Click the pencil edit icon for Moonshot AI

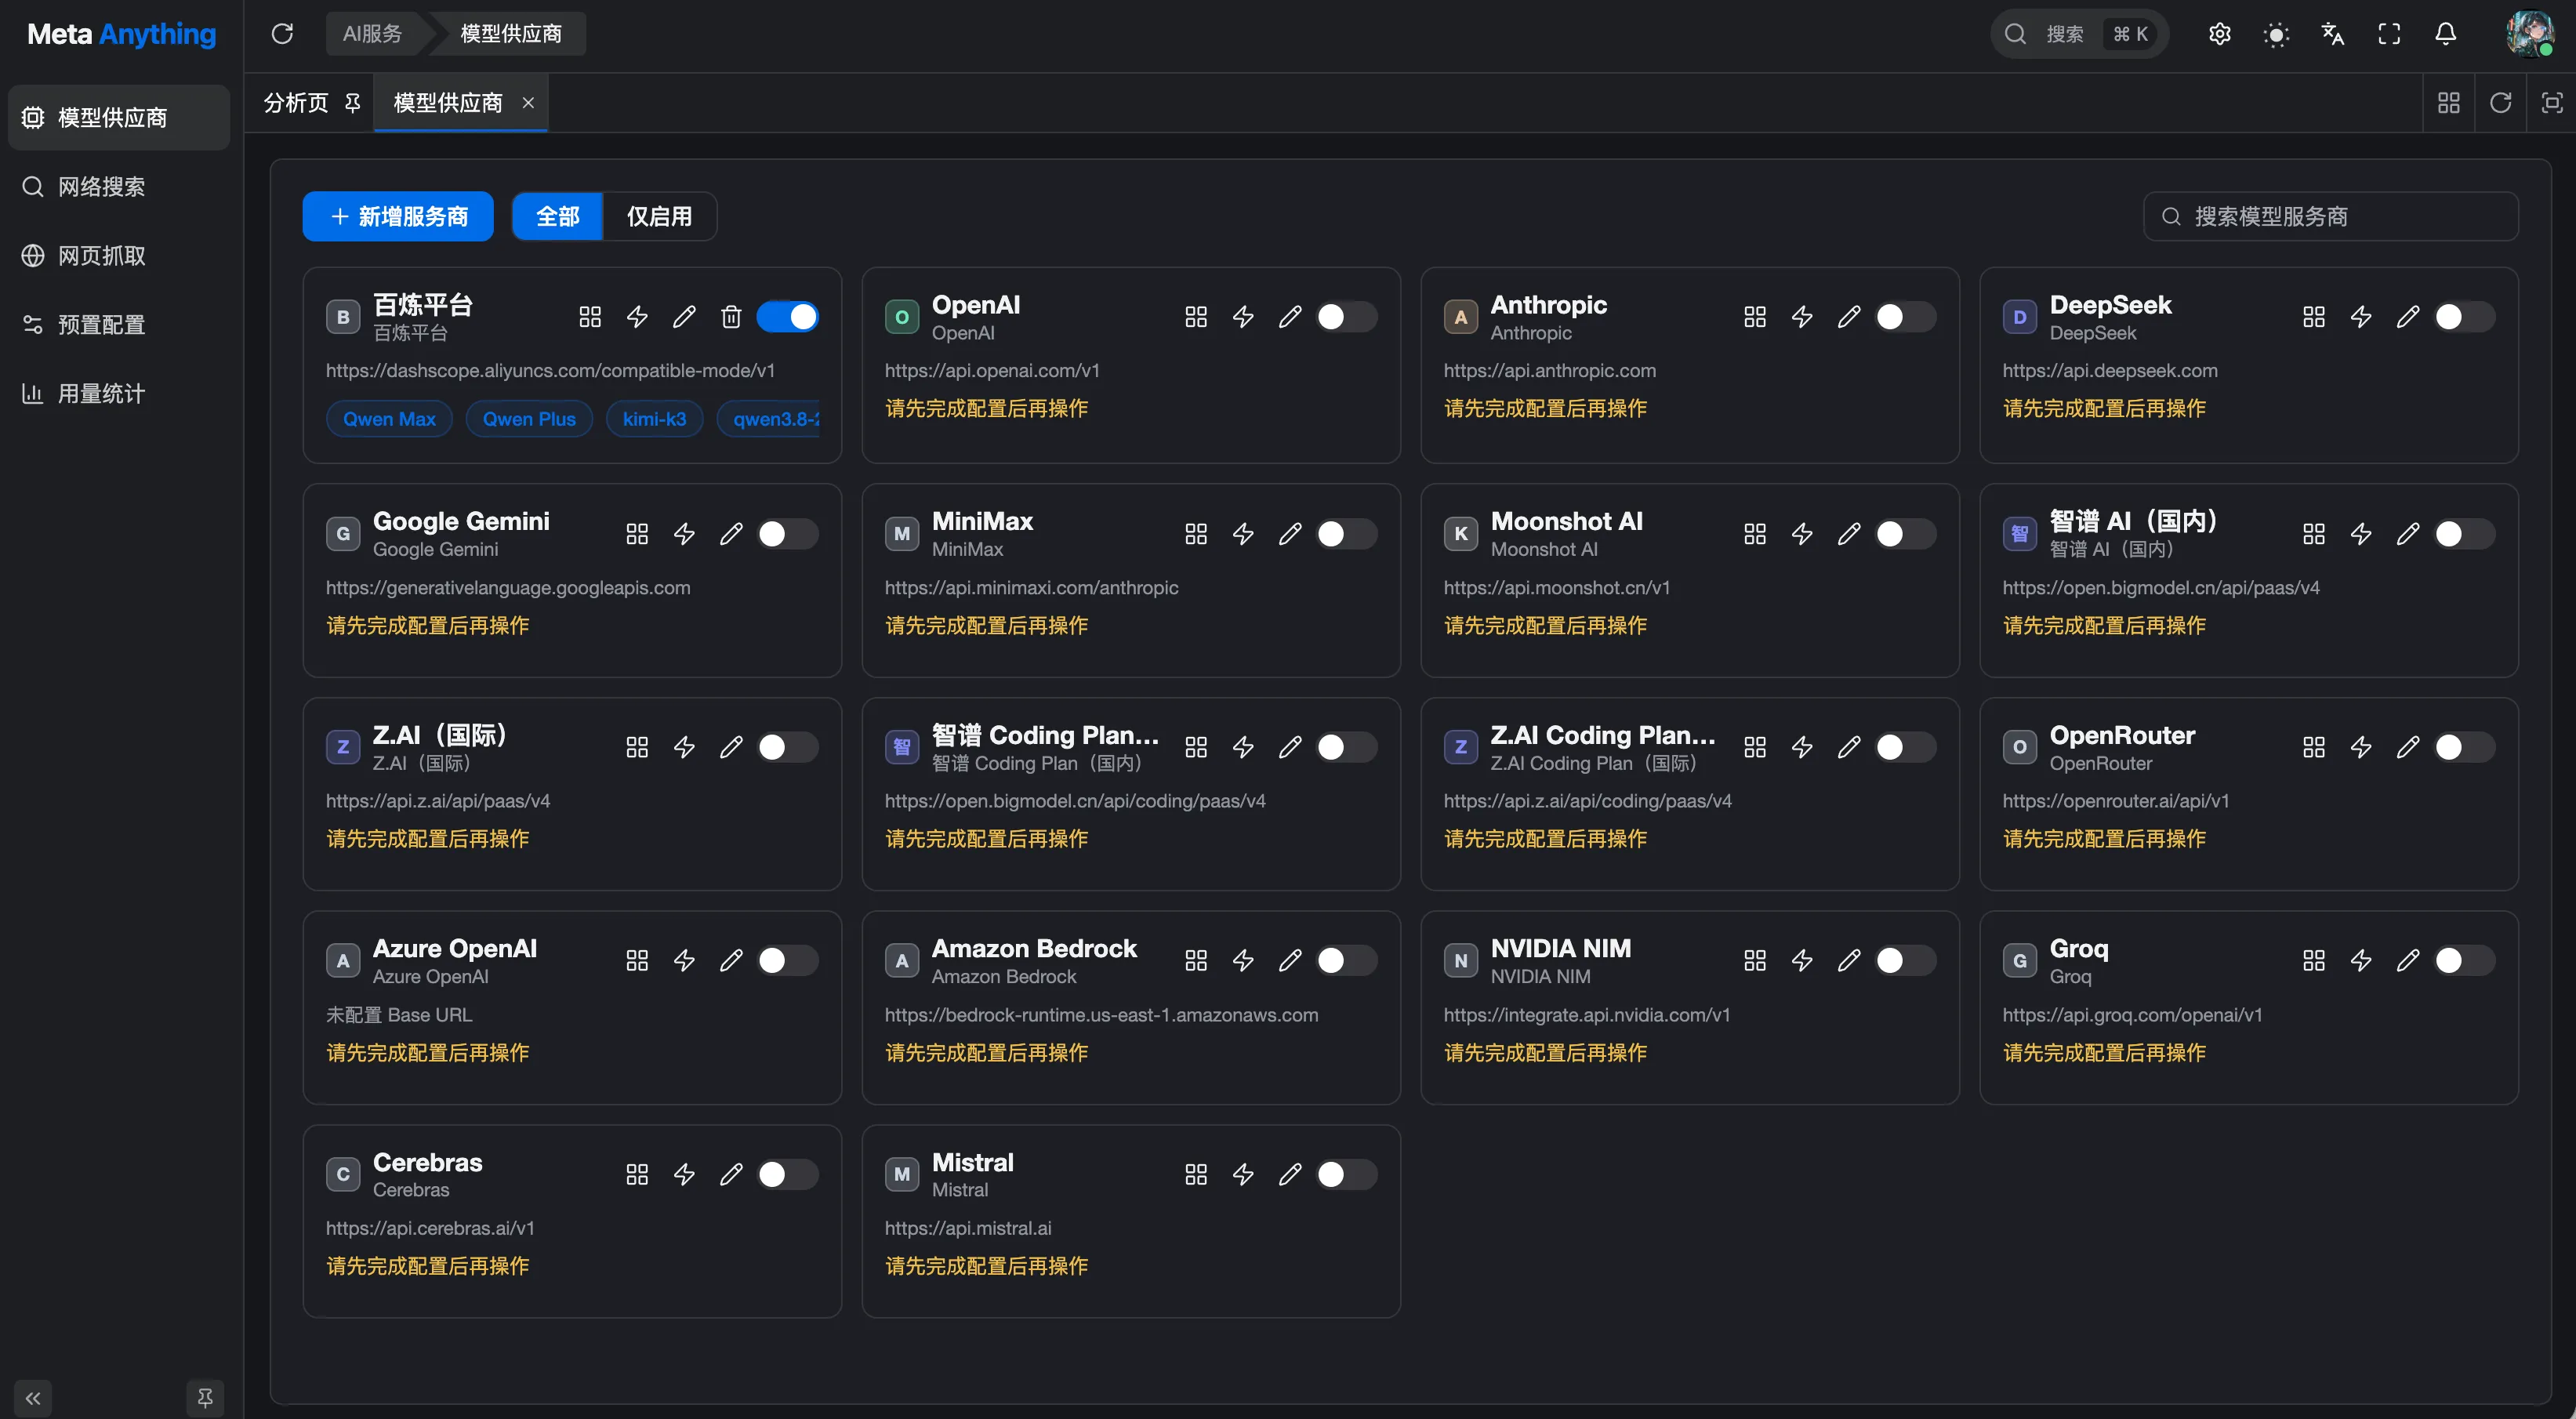(1849, 534)
